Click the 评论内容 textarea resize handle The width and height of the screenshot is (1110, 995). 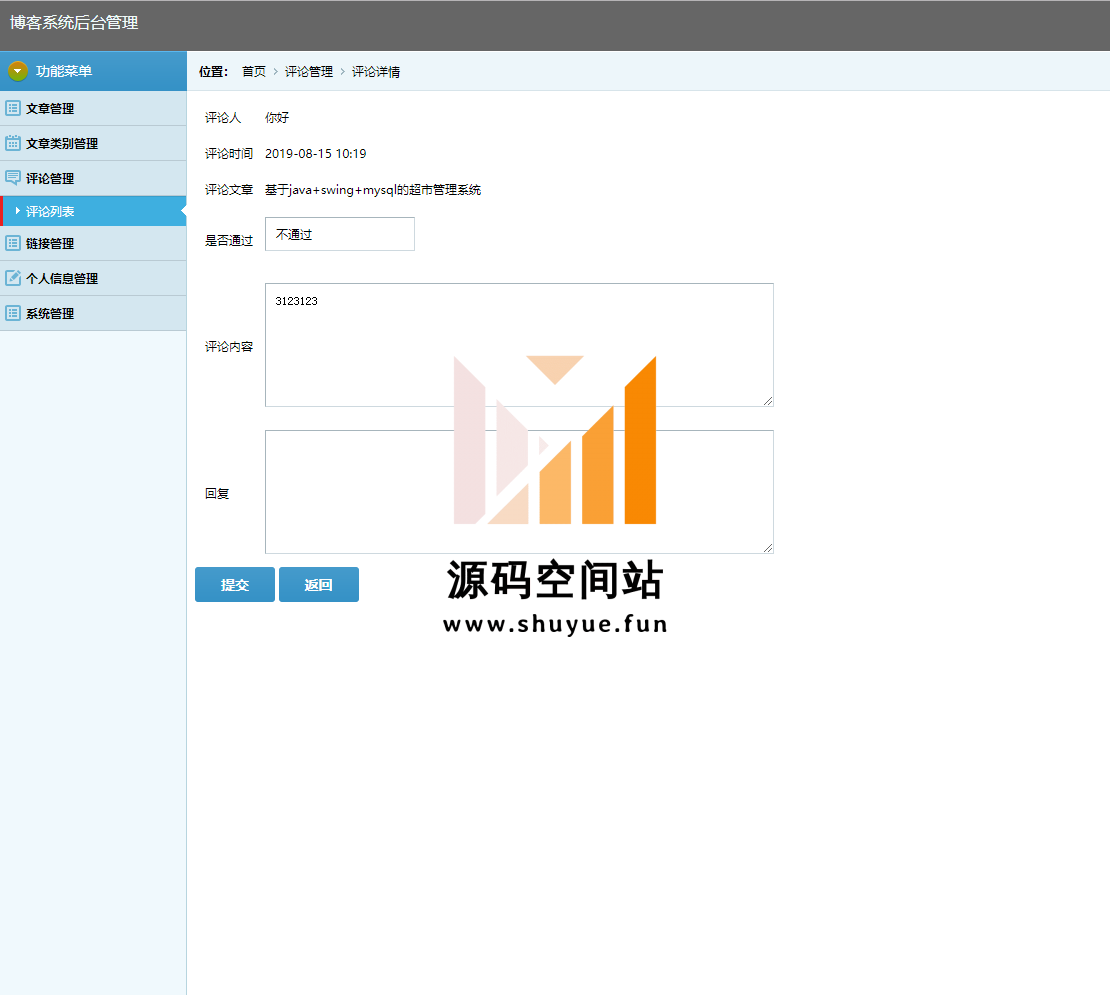[768, 401]
